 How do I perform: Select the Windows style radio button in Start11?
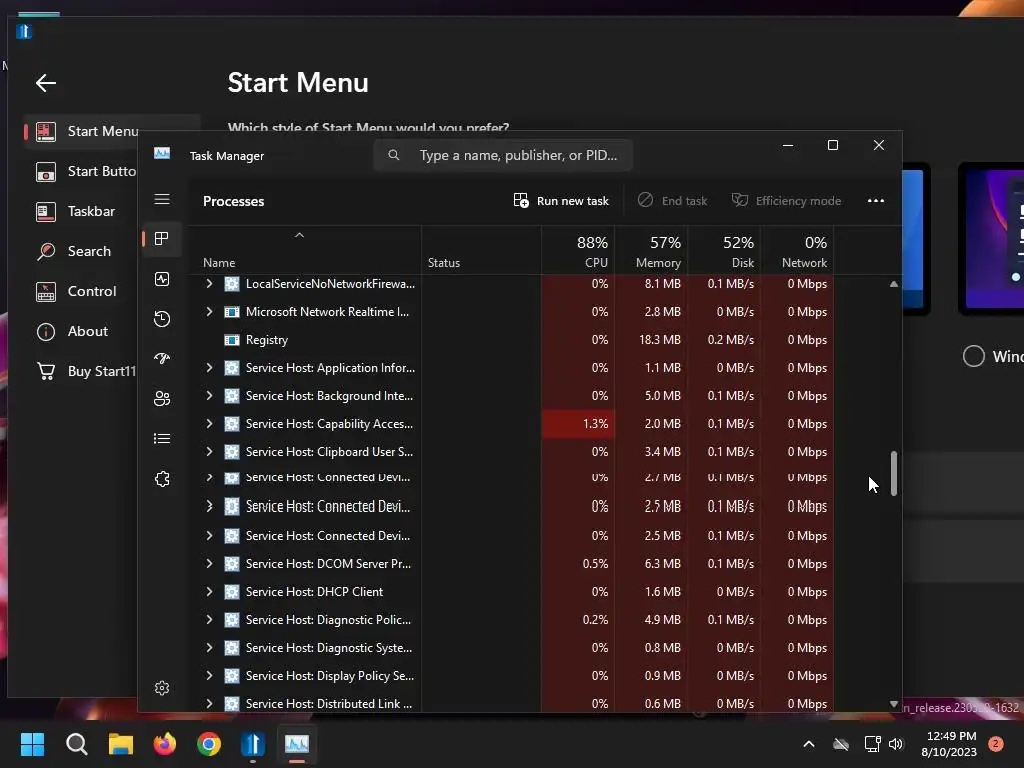point(974,356)
